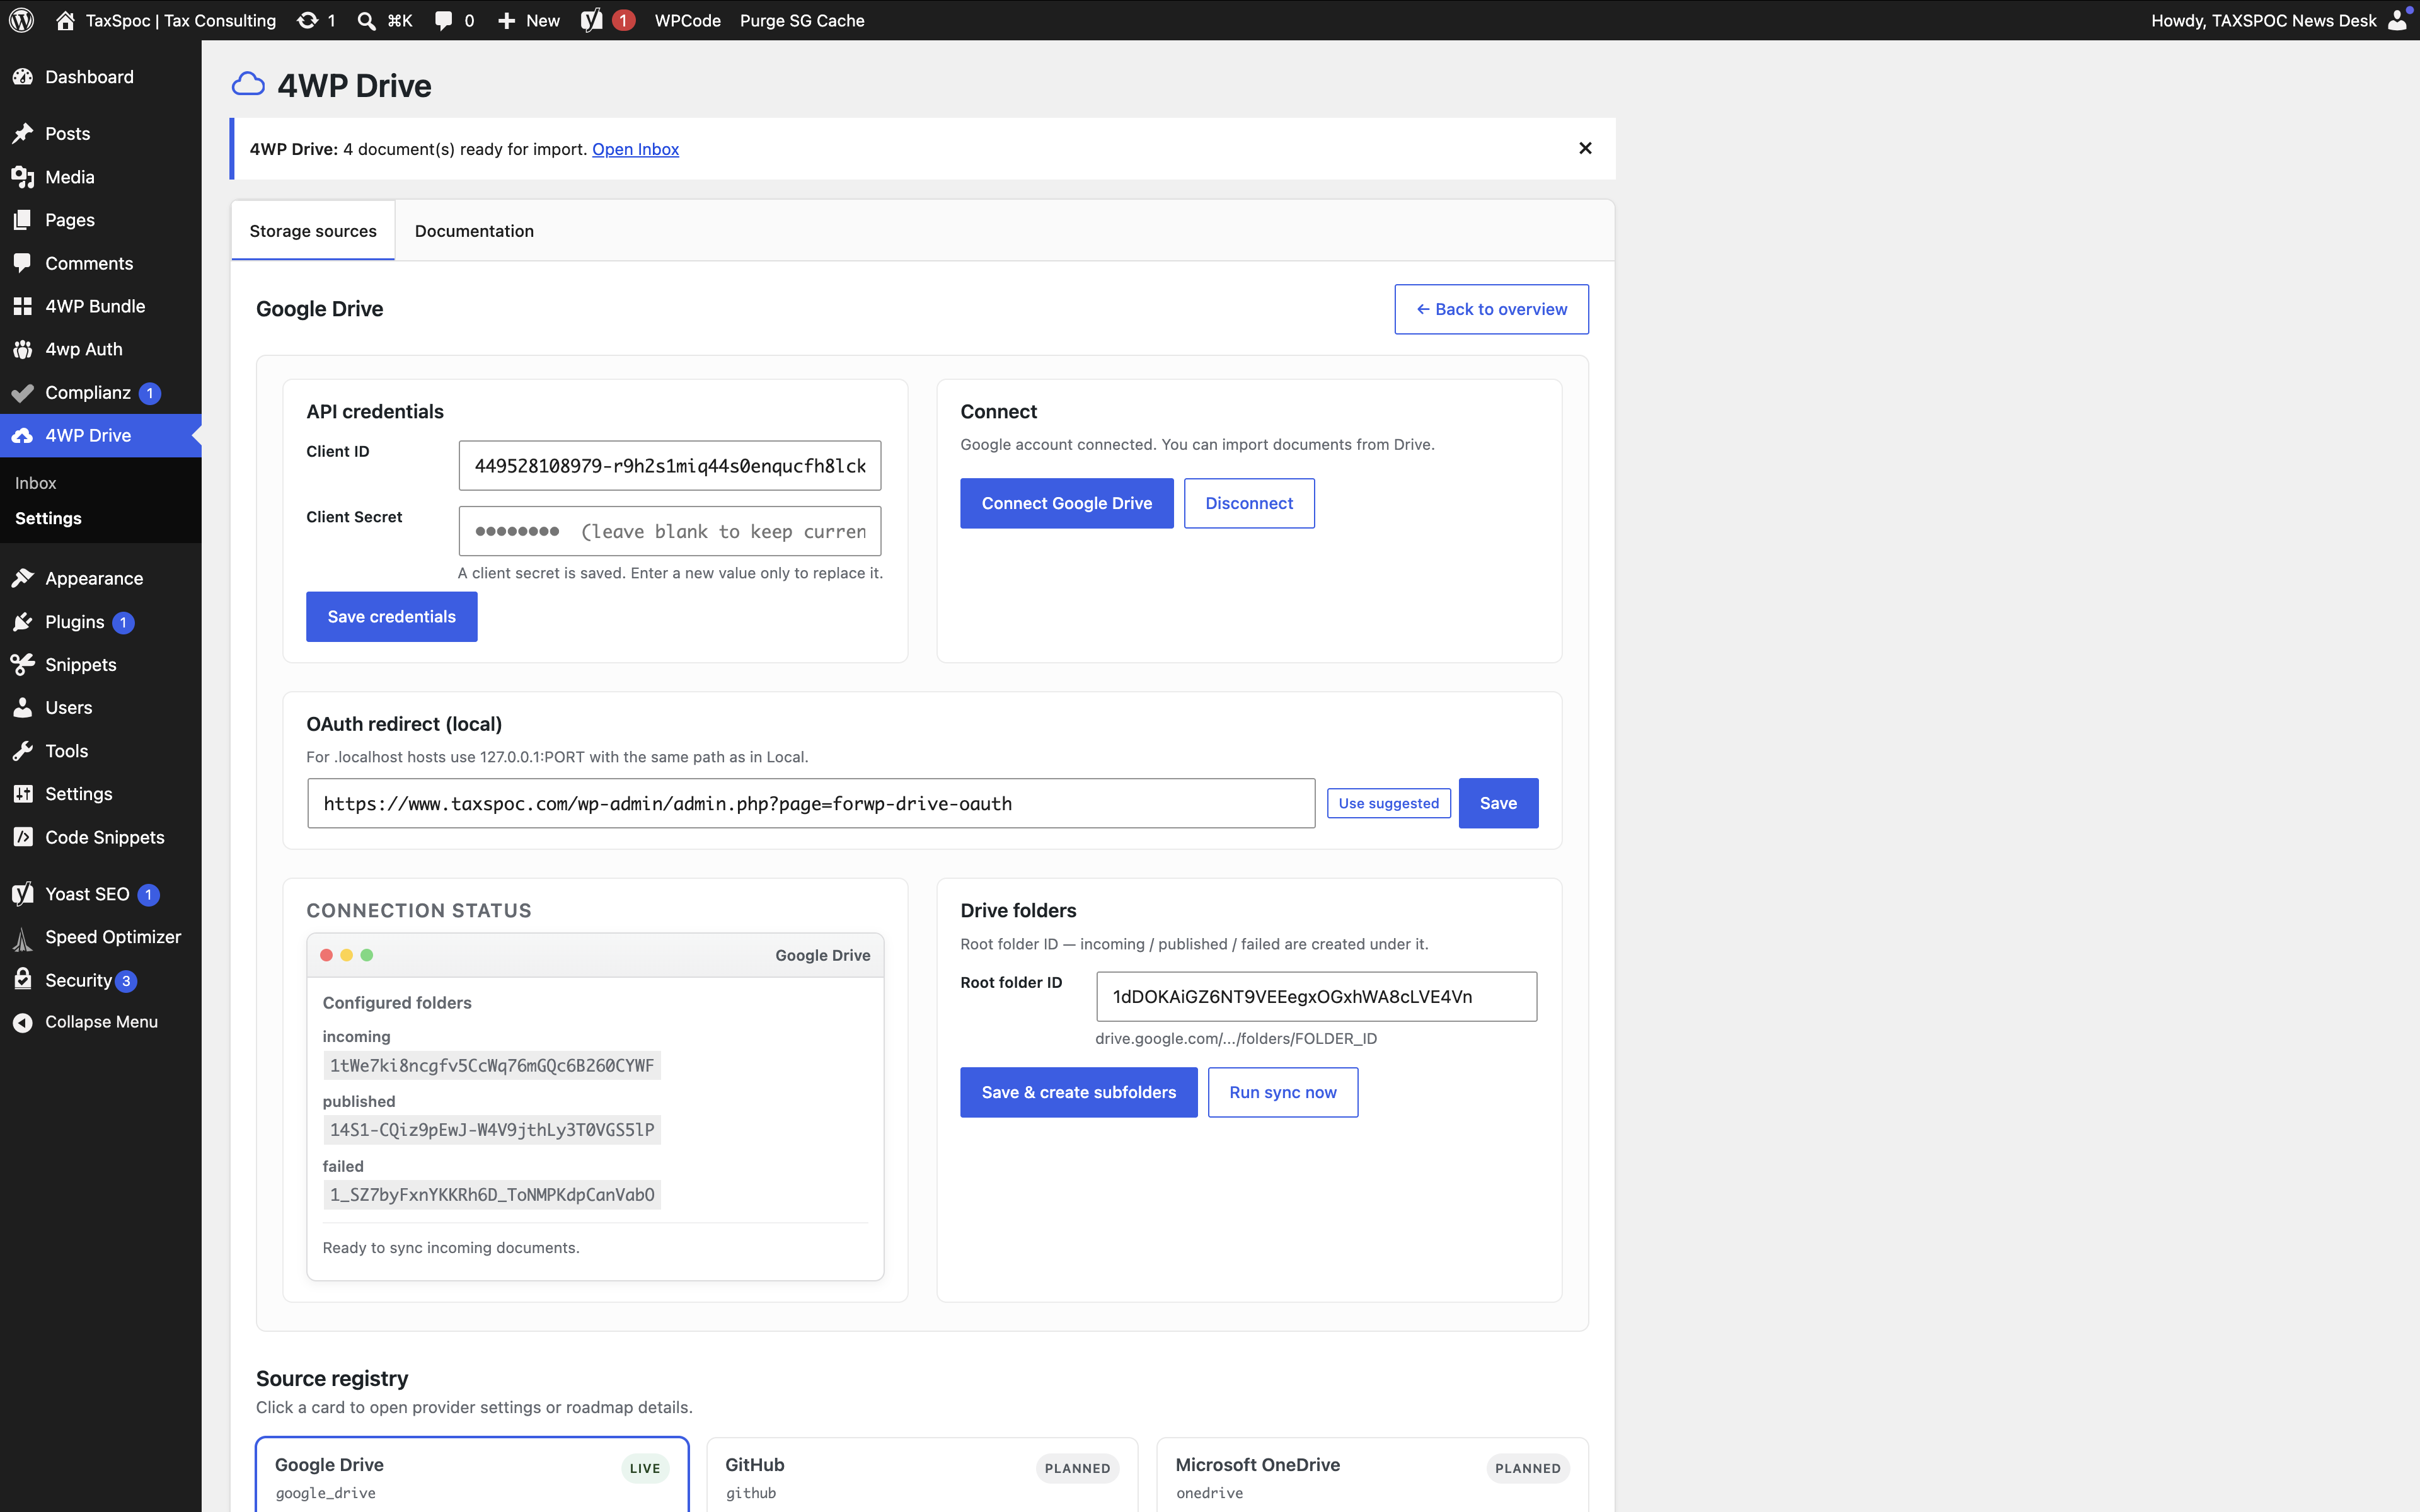Click the Tools wrench icon

[22, 751]
